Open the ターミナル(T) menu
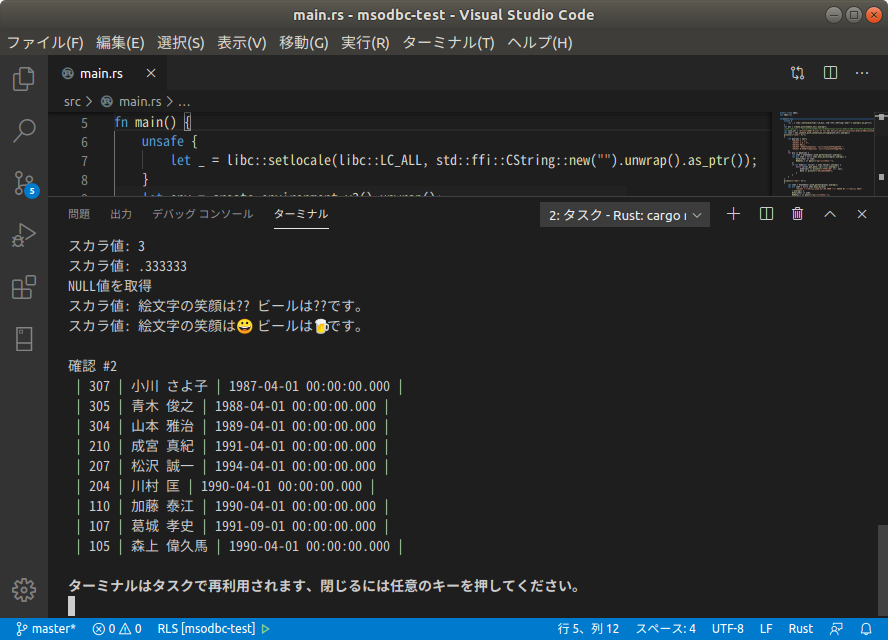 tap(449, 43)
